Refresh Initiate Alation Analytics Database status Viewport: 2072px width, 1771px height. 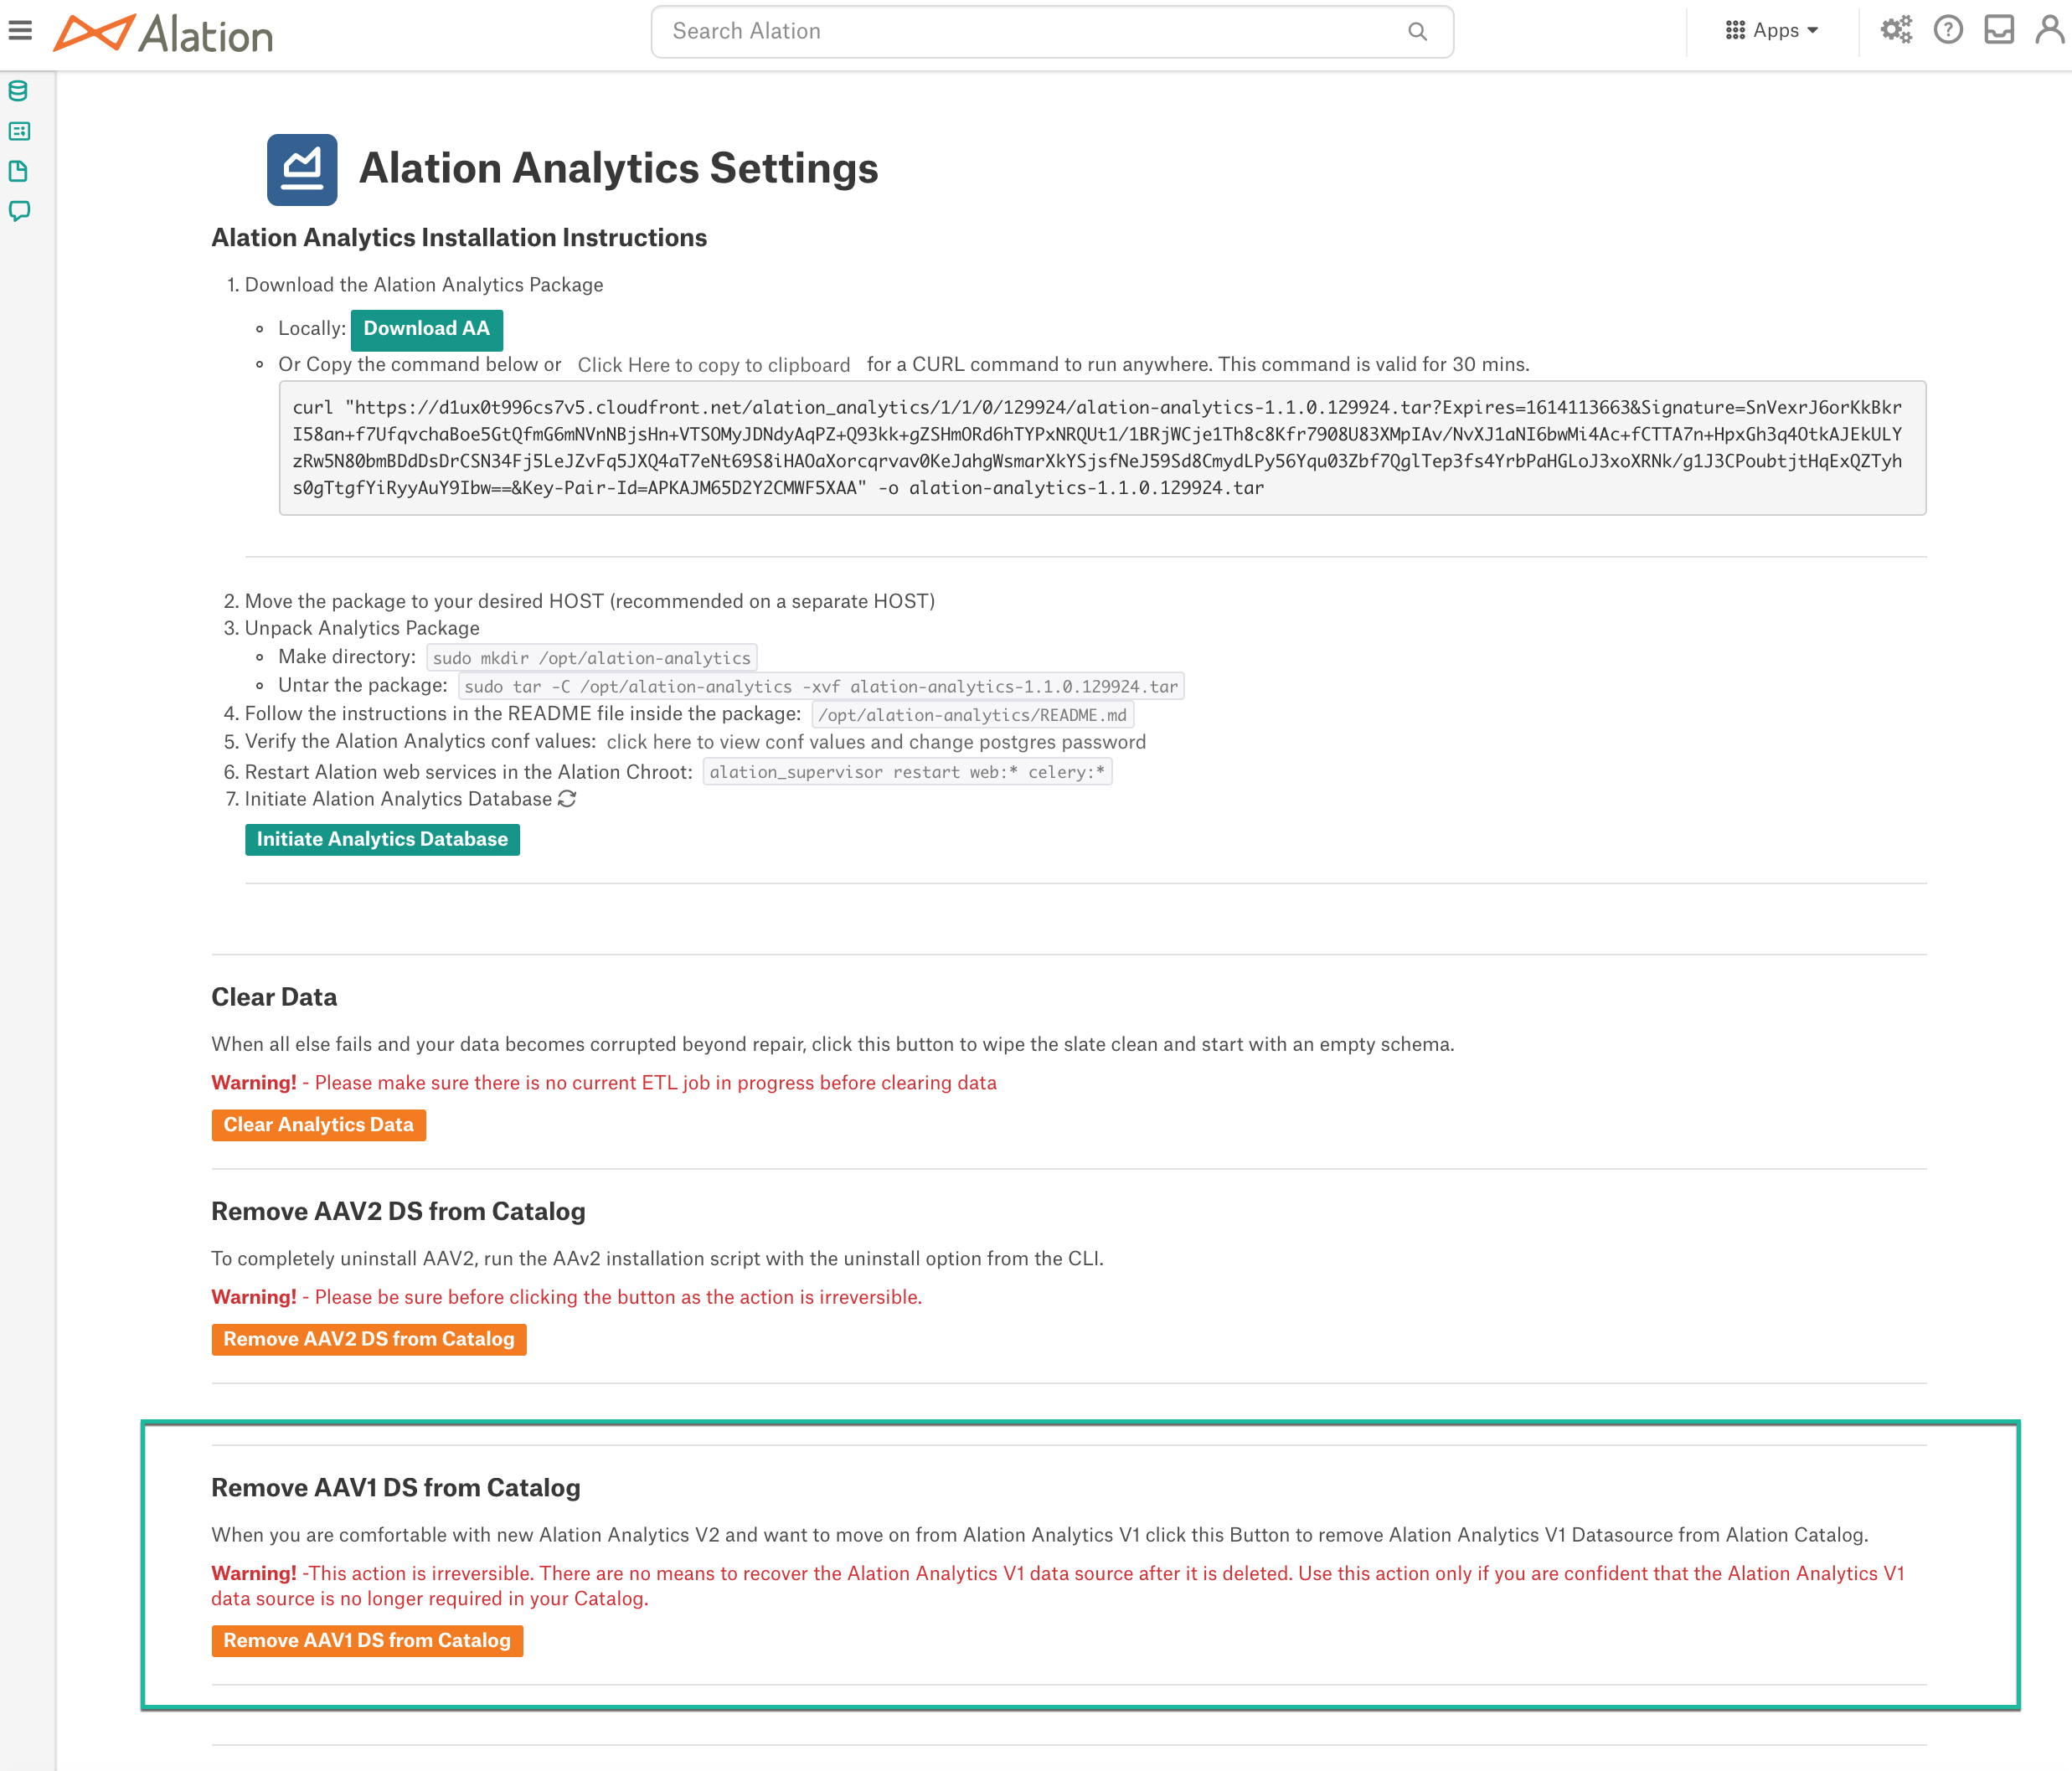point(567,799)
